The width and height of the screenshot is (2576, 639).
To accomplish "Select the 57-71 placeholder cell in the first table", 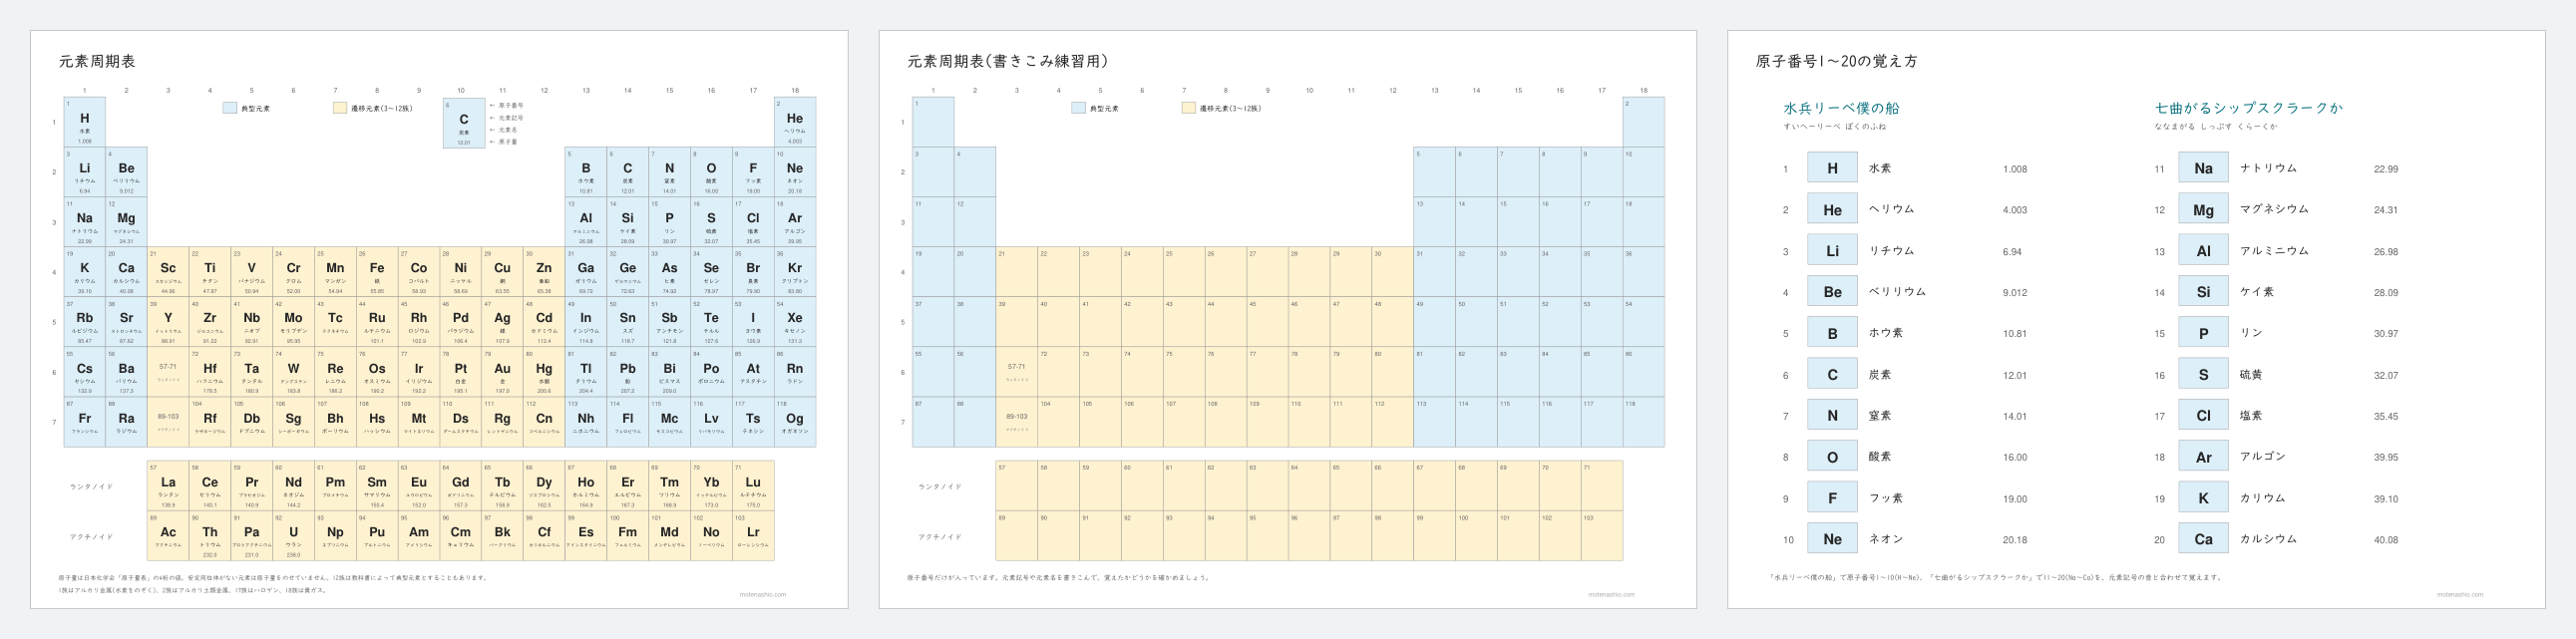I will (168, 372).
